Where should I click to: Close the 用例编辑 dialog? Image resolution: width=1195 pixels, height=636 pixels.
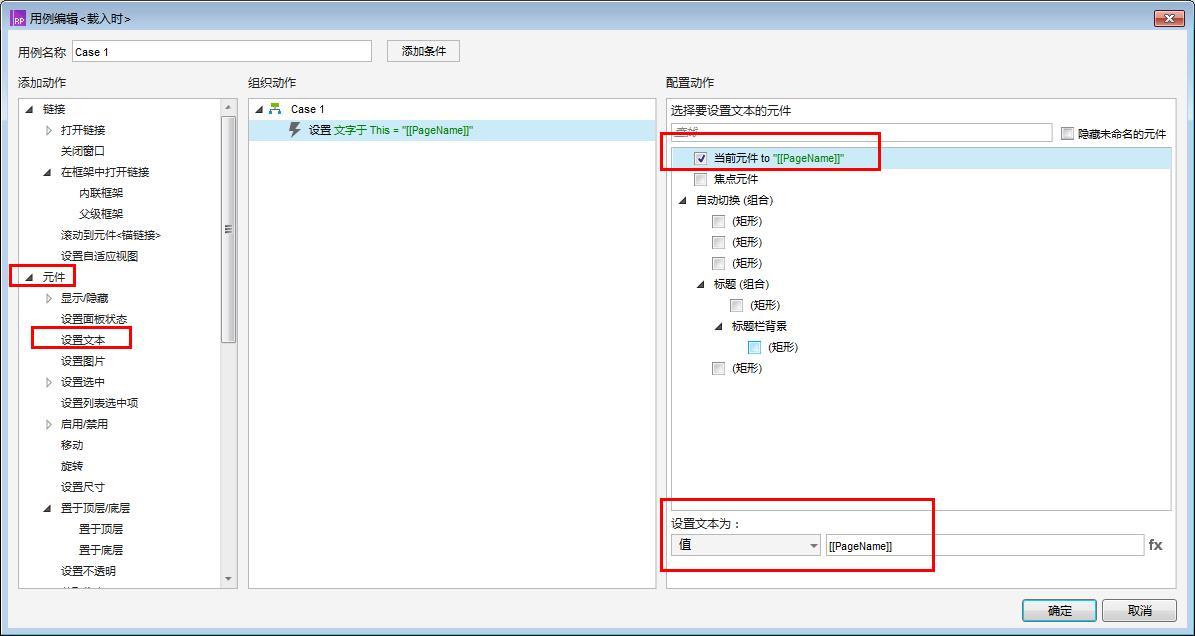pos(1168,18)
